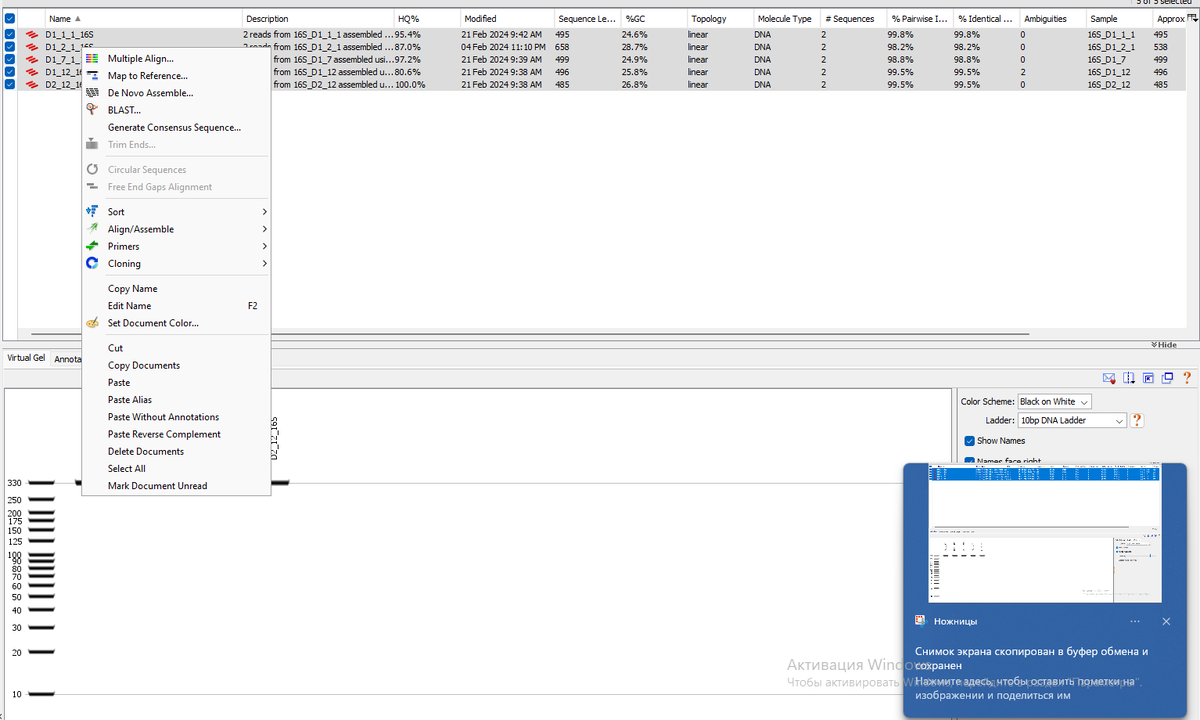This screenshot has height=720, width=1200.
Task: Open the screenshot thumbnail in the notification
Action: coord(1045,533)
